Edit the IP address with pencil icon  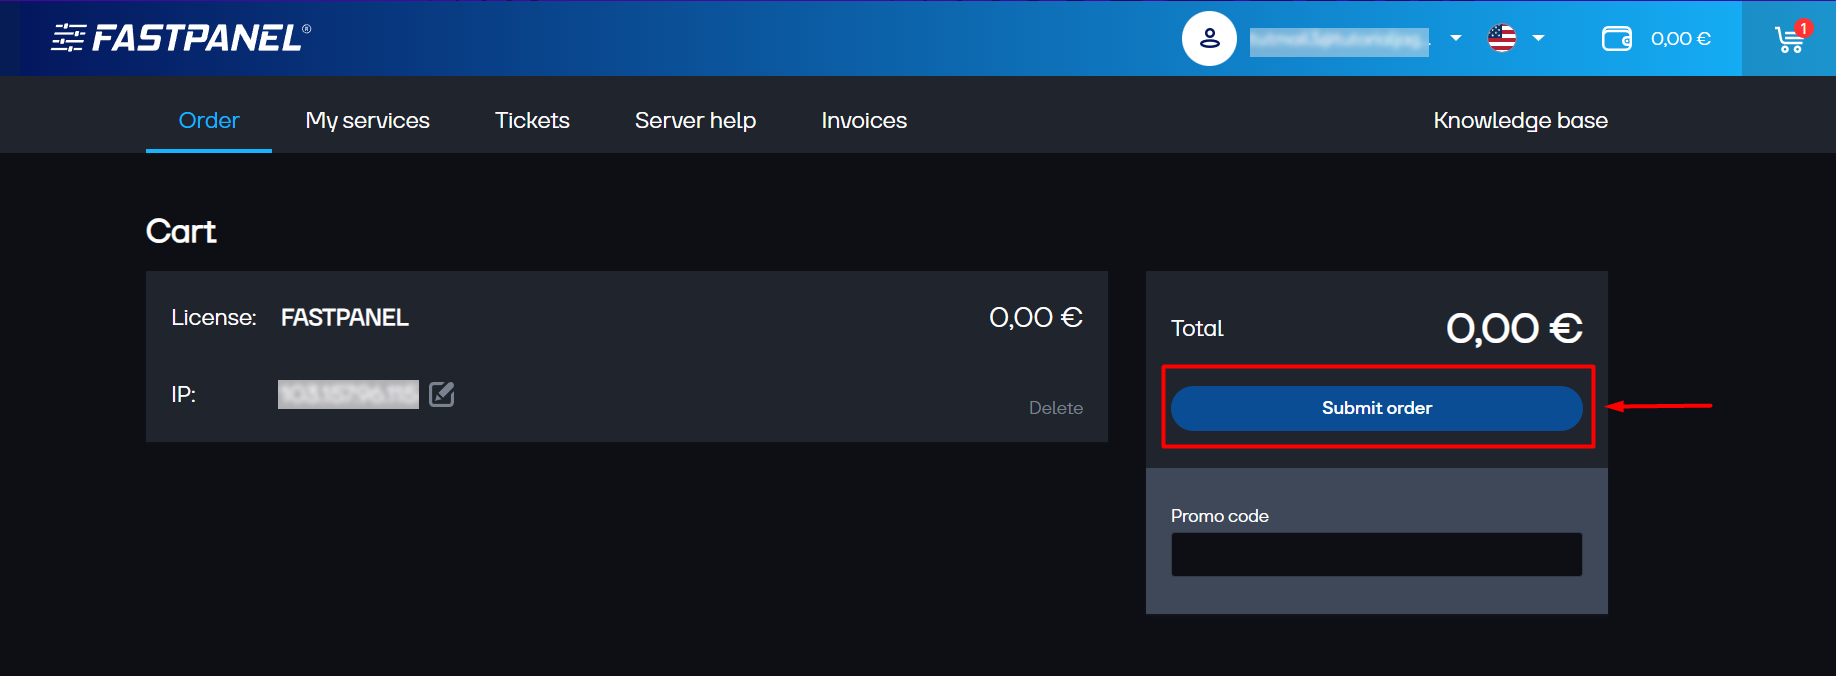(x=441, y=394)
